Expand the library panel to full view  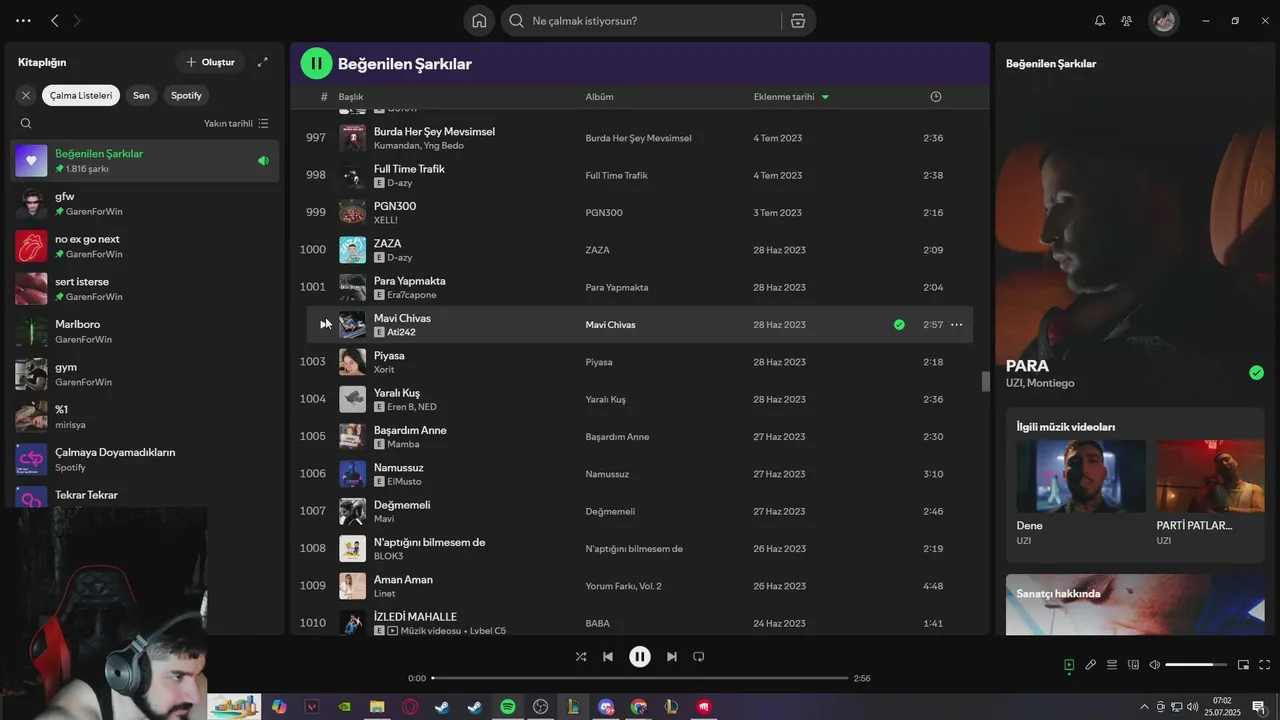tap(262, 62)
